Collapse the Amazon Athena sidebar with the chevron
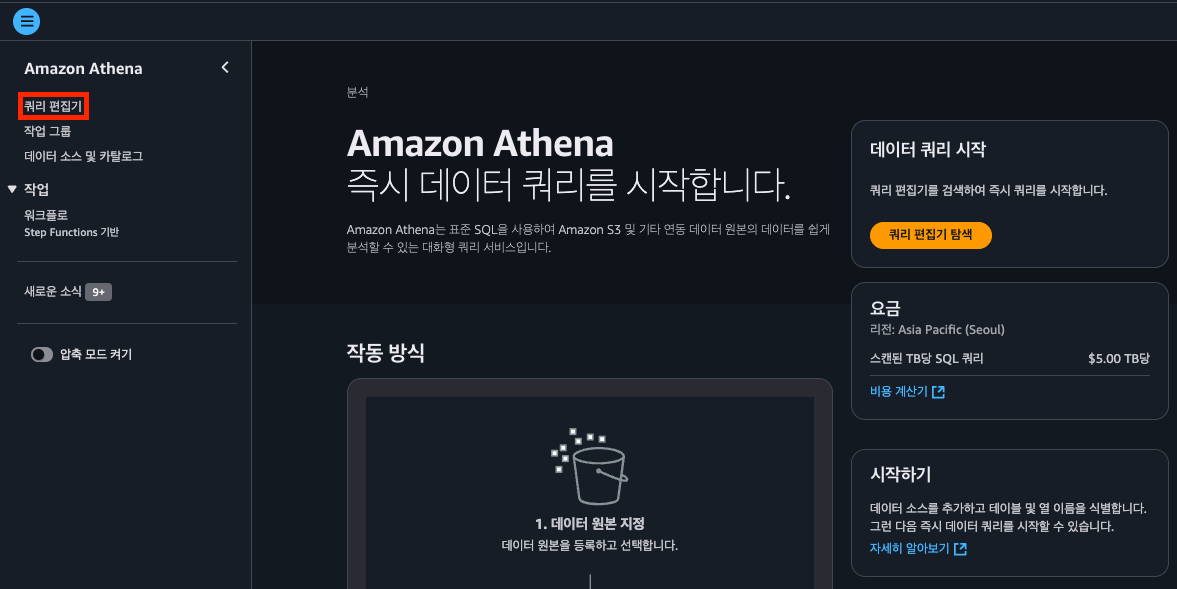Image resolution: width=1177 pixels, height=589 pixels. (225, 68)
